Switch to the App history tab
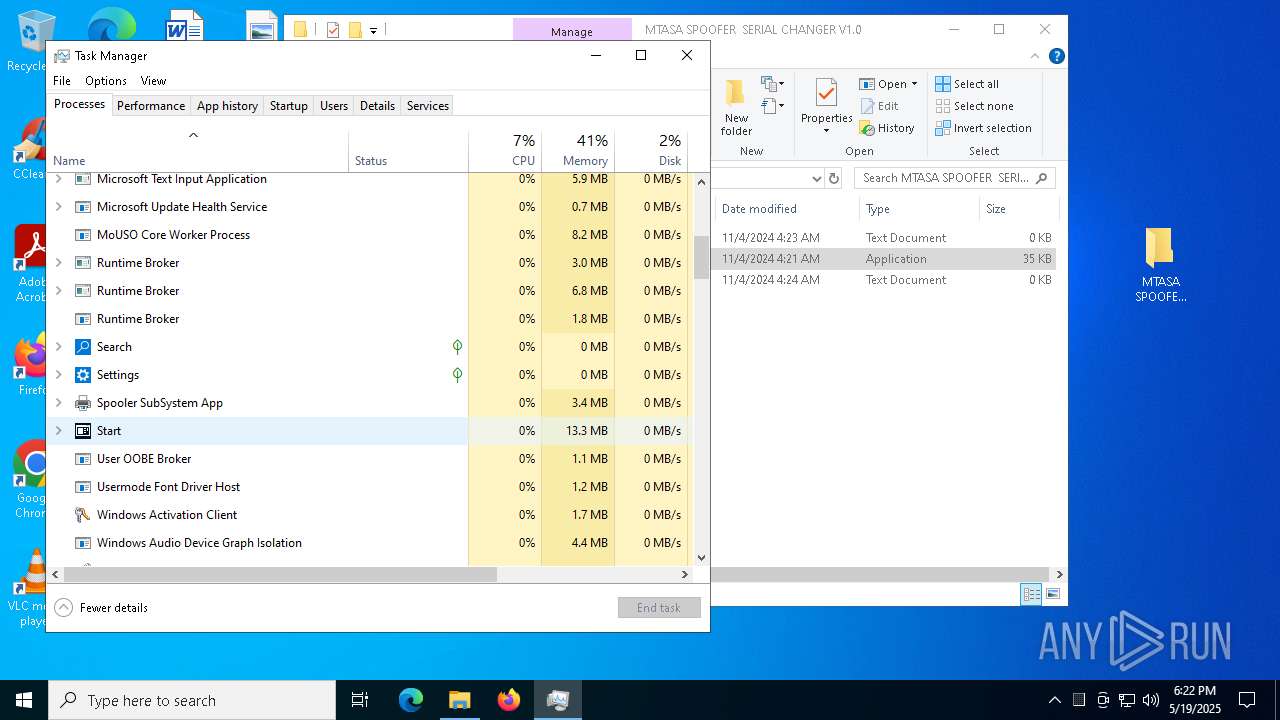 227,106
